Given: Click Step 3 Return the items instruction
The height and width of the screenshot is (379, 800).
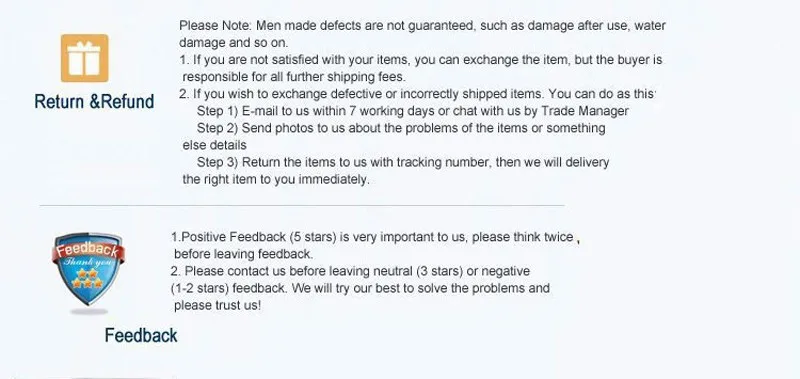Looking at the screenshot, I should (403, 162).
